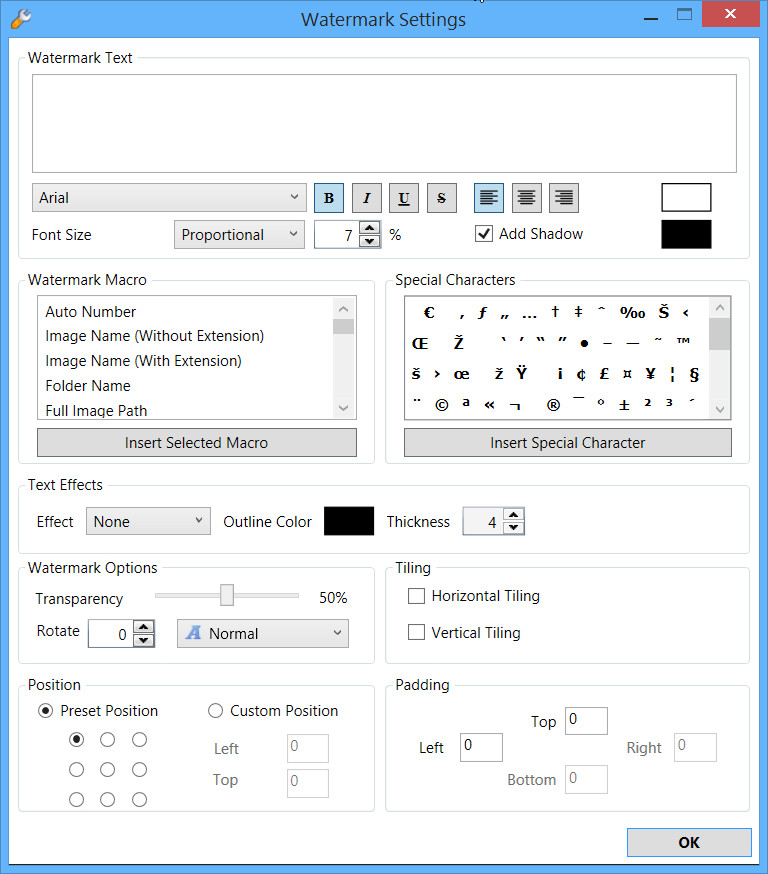Click the Outline Color swatch
768x874 pixels.
point(349,521)
